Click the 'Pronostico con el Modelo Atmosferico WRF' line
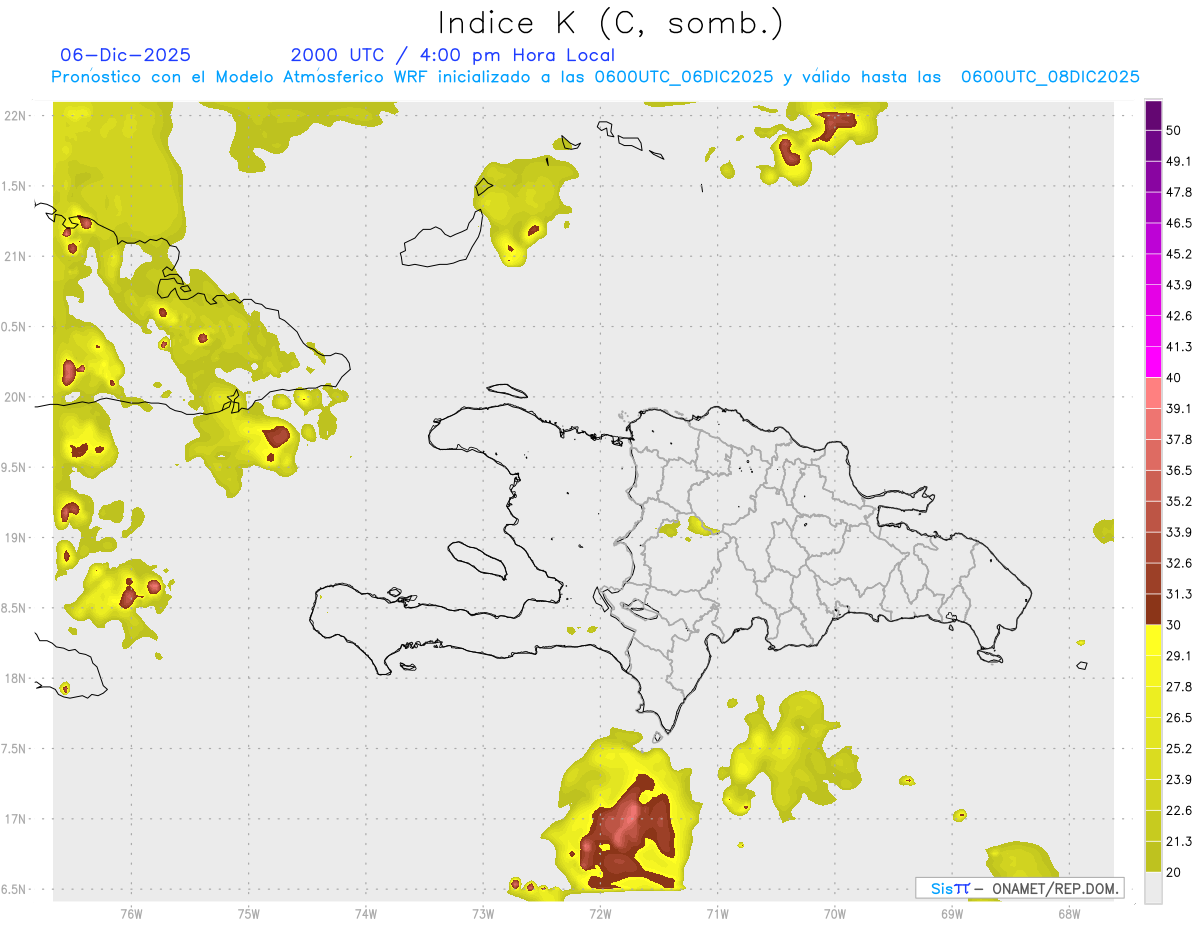The height and width of the screenshot is (927, 1200). 595,77
